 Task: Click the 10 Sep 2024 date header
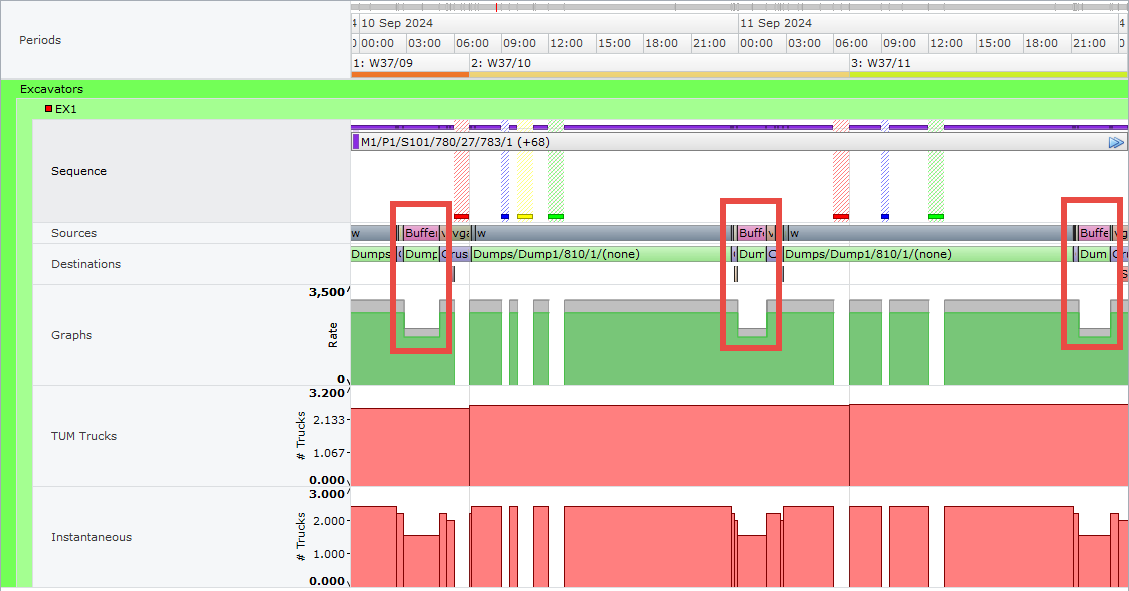(x=397, y=23)
